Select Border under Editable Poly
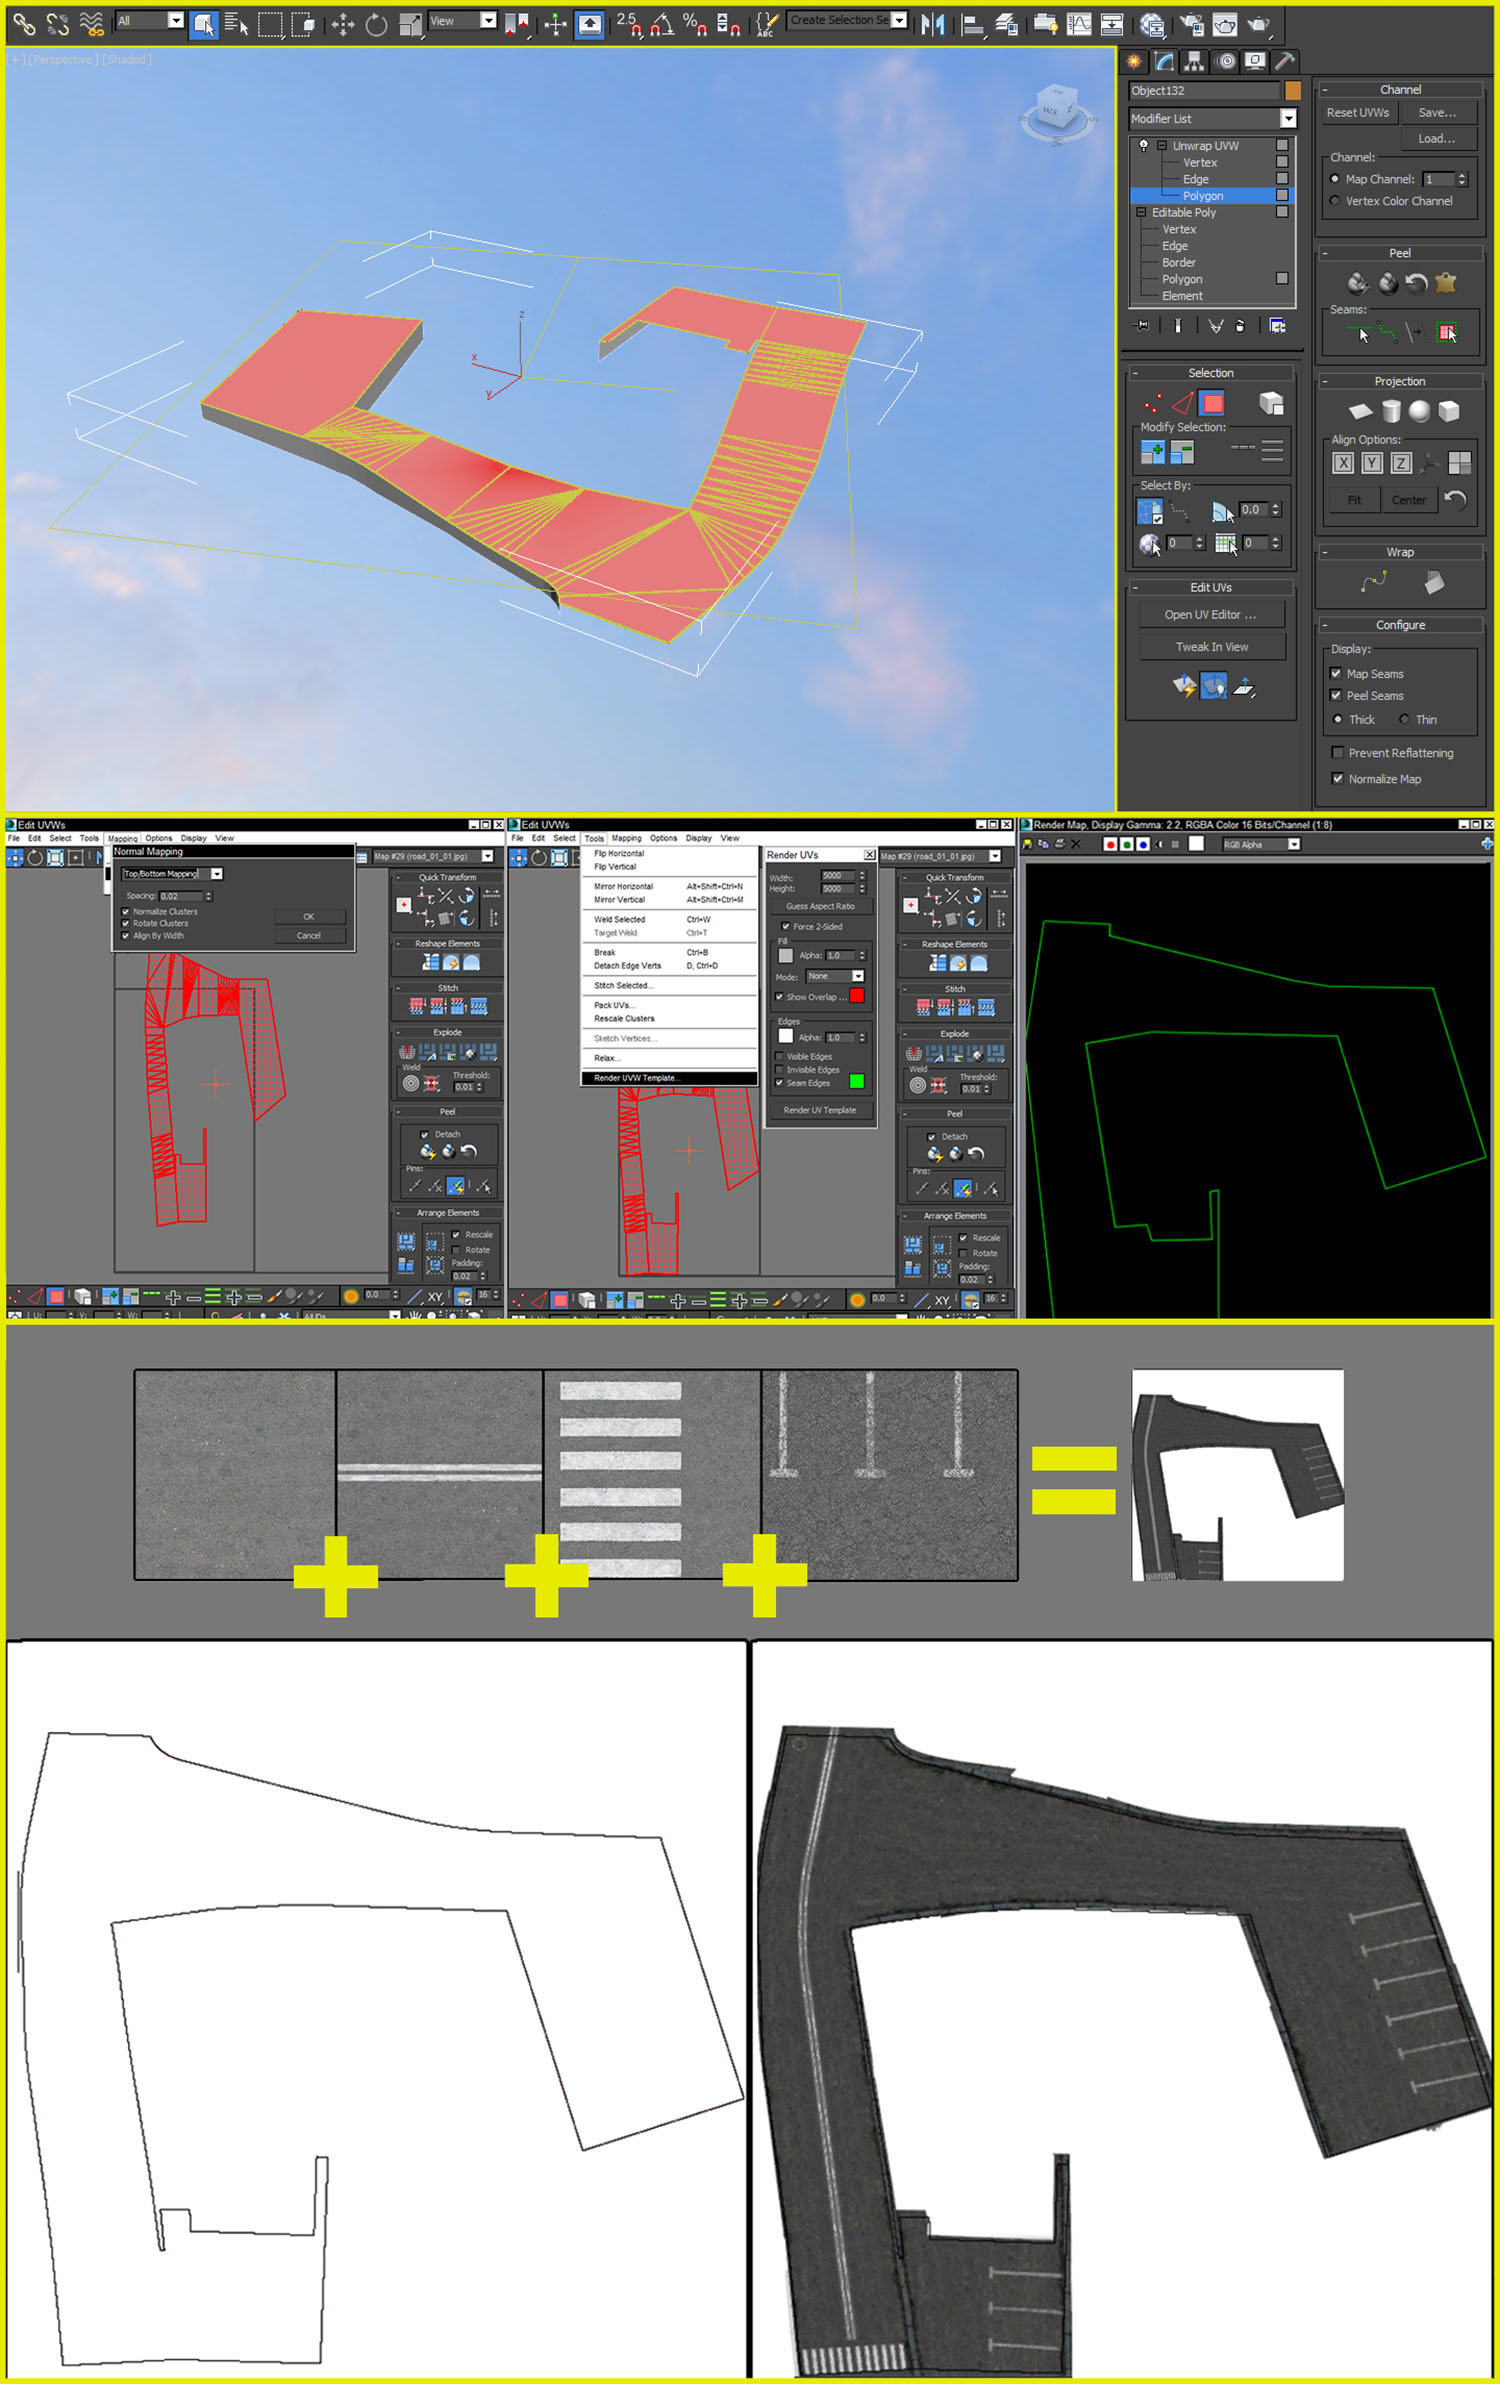The height and width of the screenshot is (2384, 1500). coord(1178,263)
